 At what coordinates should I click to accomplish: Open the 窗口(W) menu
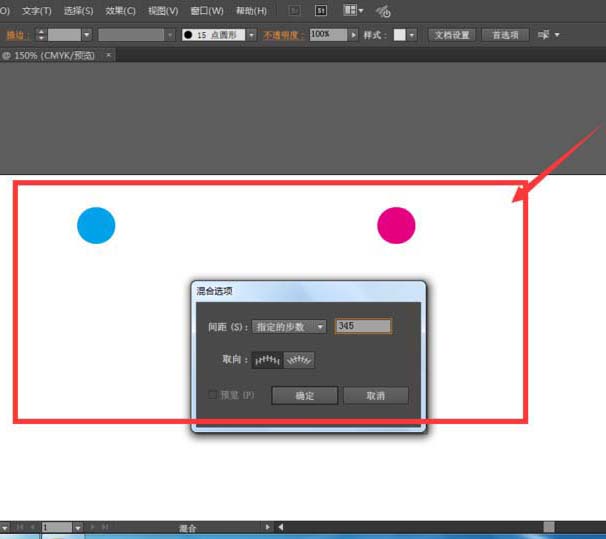point(207,11)
